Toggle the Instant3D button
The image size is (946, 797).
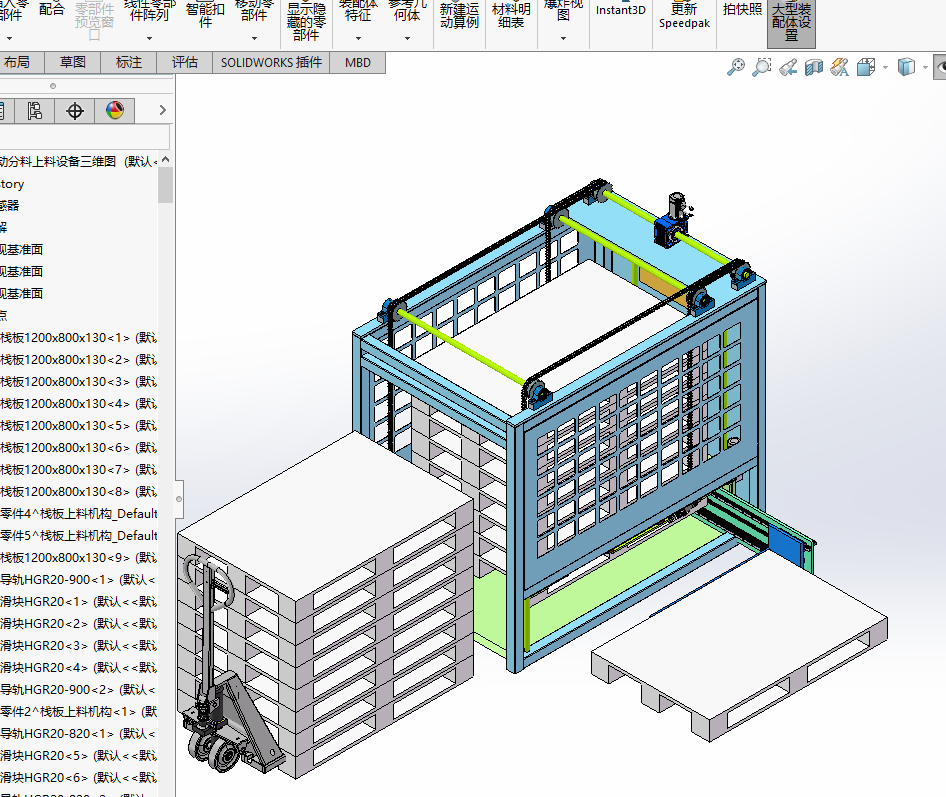coord(621,10)
